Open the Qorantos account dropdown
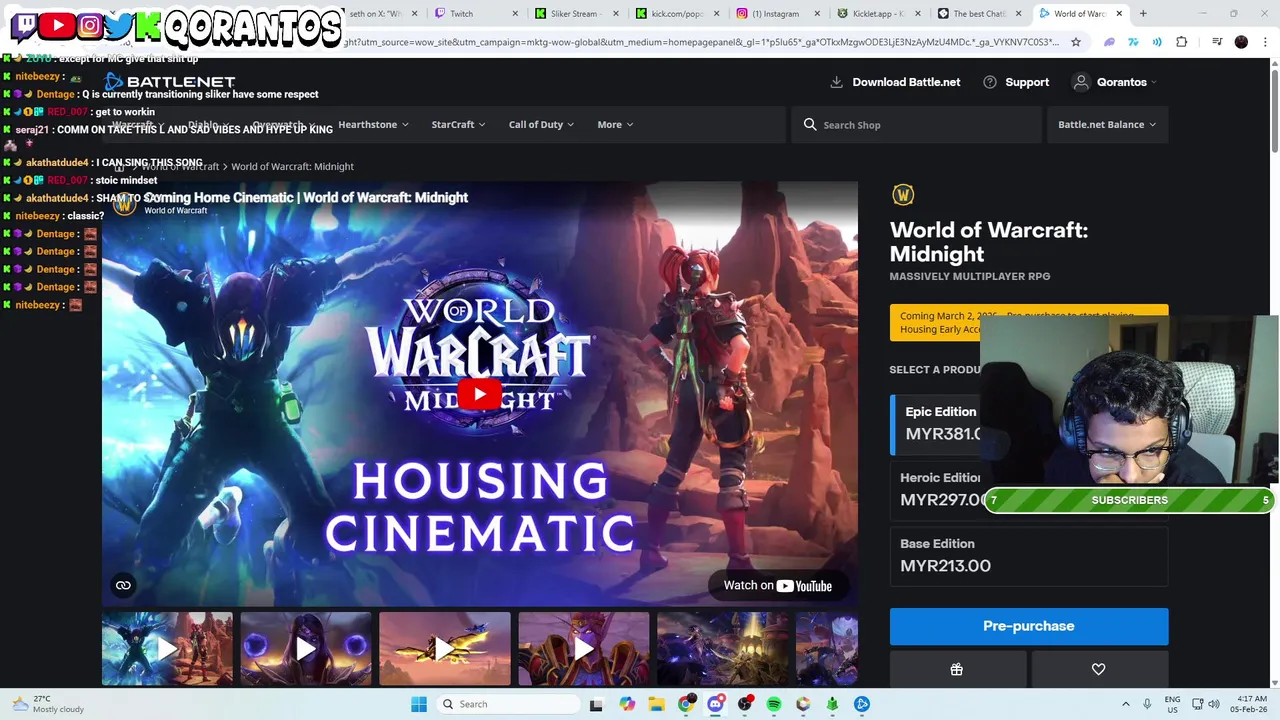 pos(1114,82)
